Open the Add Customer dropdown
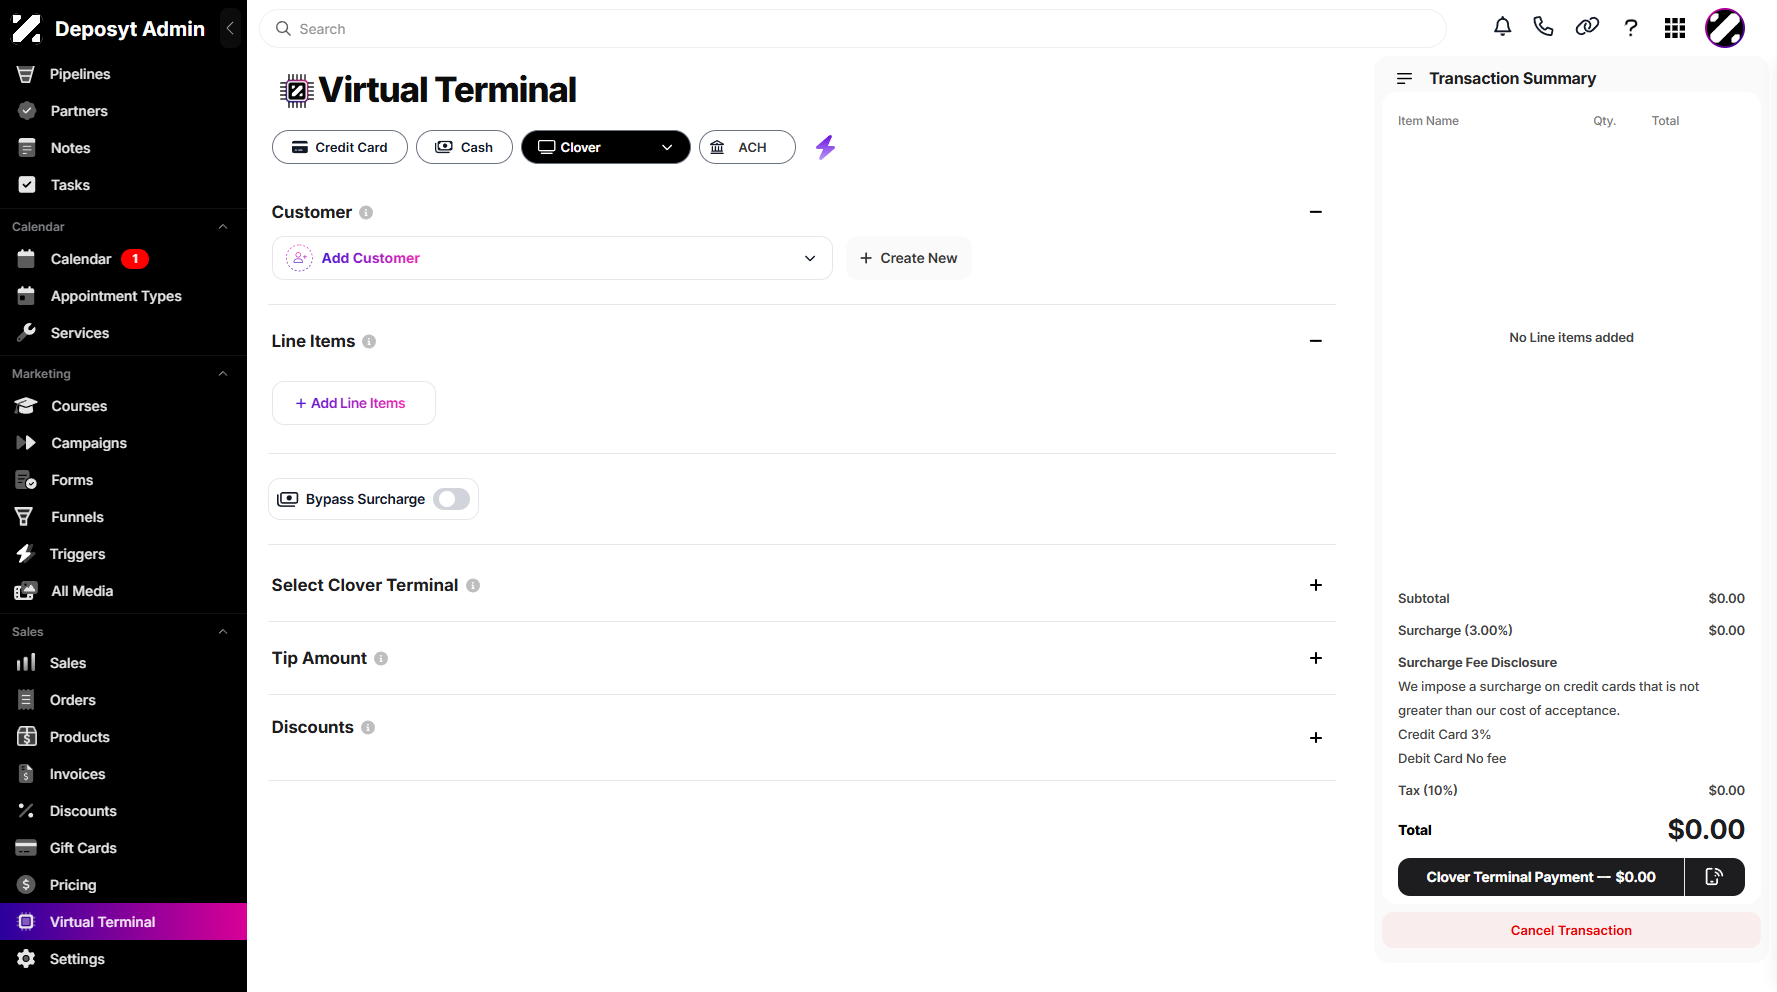Image resolution: width=1777 pixels, height=992 pixels. coord(552,258)
